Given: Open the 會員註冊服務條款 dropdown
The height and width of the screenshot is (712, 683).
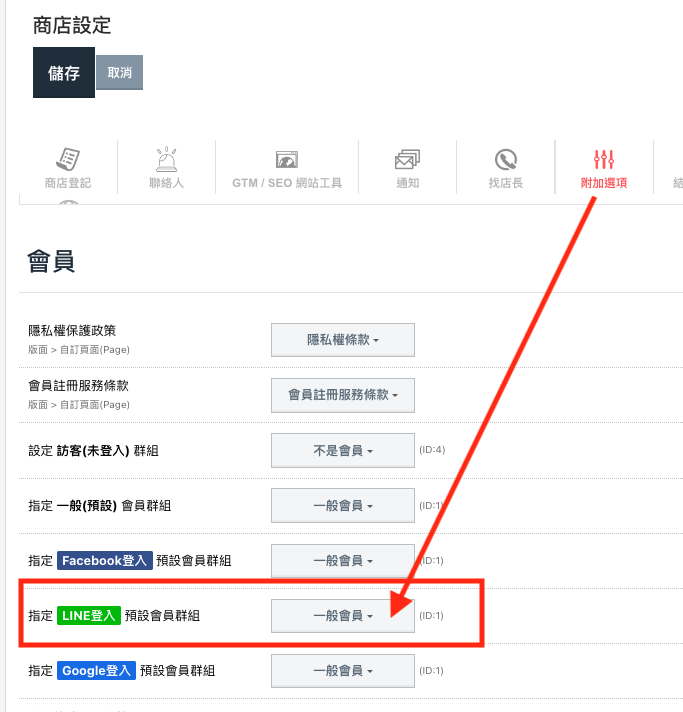Looking at the screenshot, I should 343,395.
